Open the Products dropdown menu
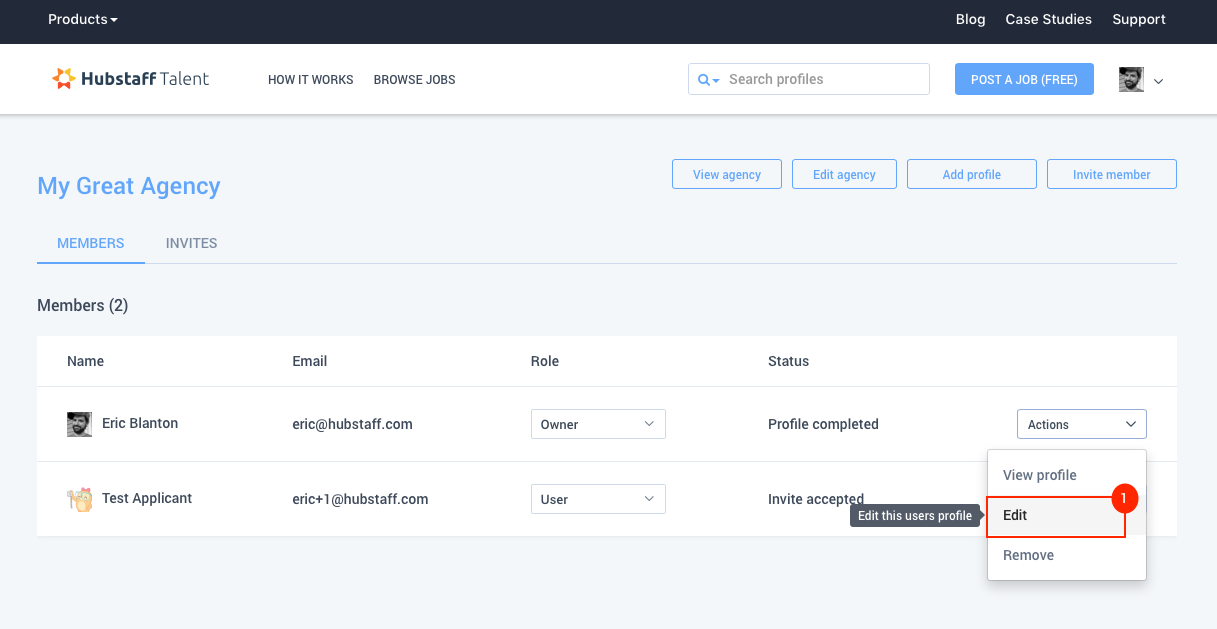This screenshot has width=1217, height=629. [83, 19]
